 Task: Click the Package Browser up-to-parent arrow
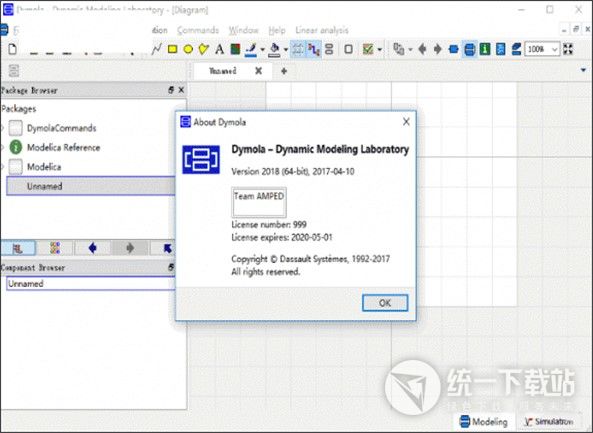pos(167,248)
